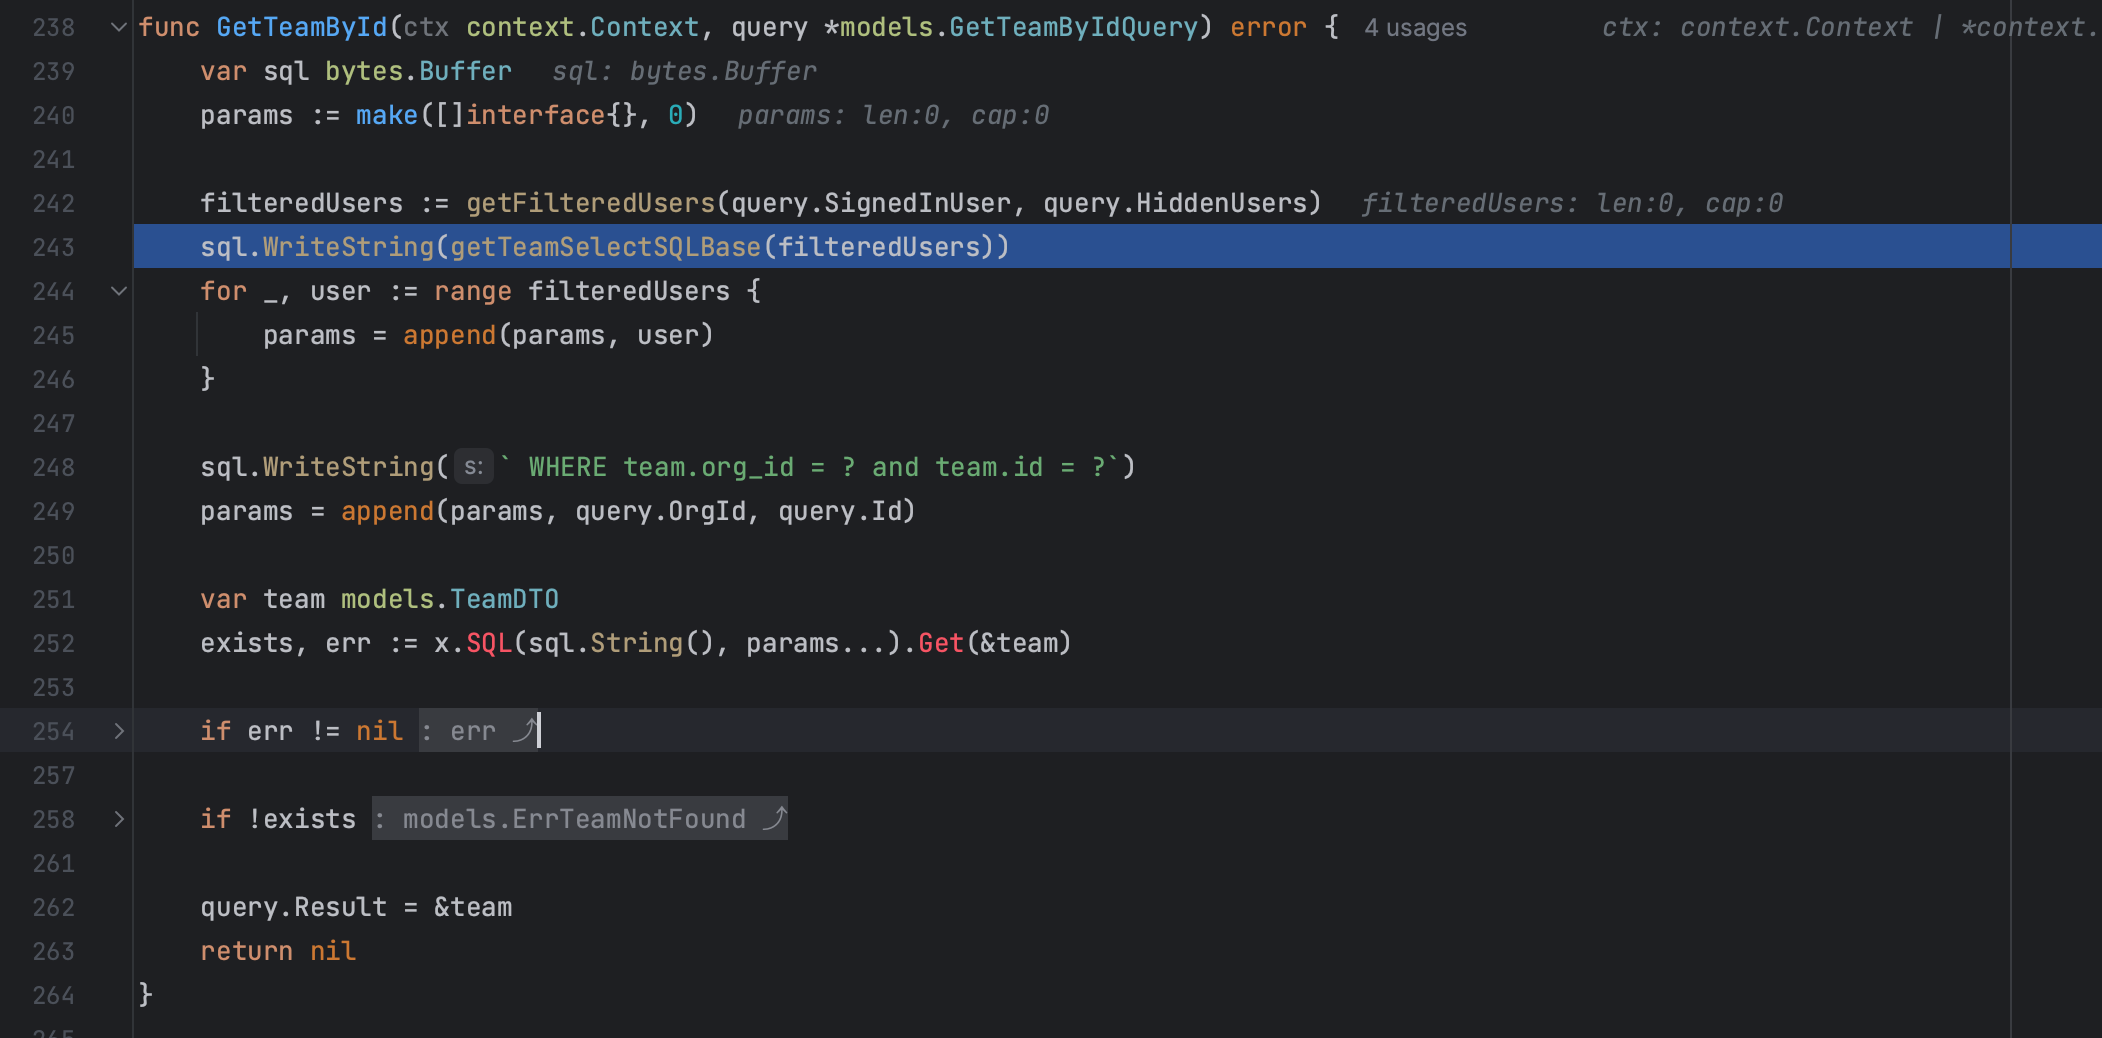Click the caret marker after the err fold
Viewport: 2102px width, 1038px height.
(538, 731)
